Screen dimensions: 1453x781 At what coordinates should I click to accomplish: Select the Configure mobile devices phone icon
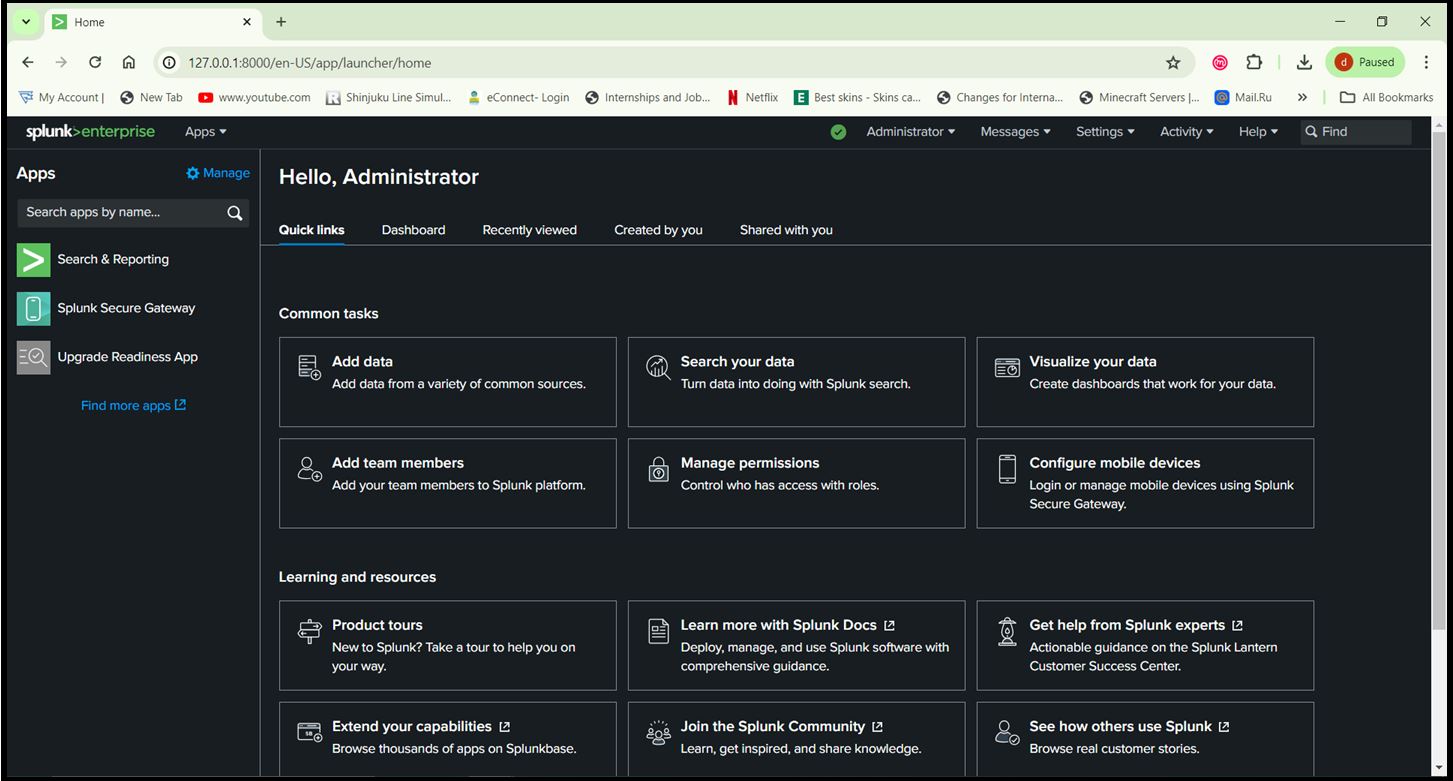point(1007,470)
